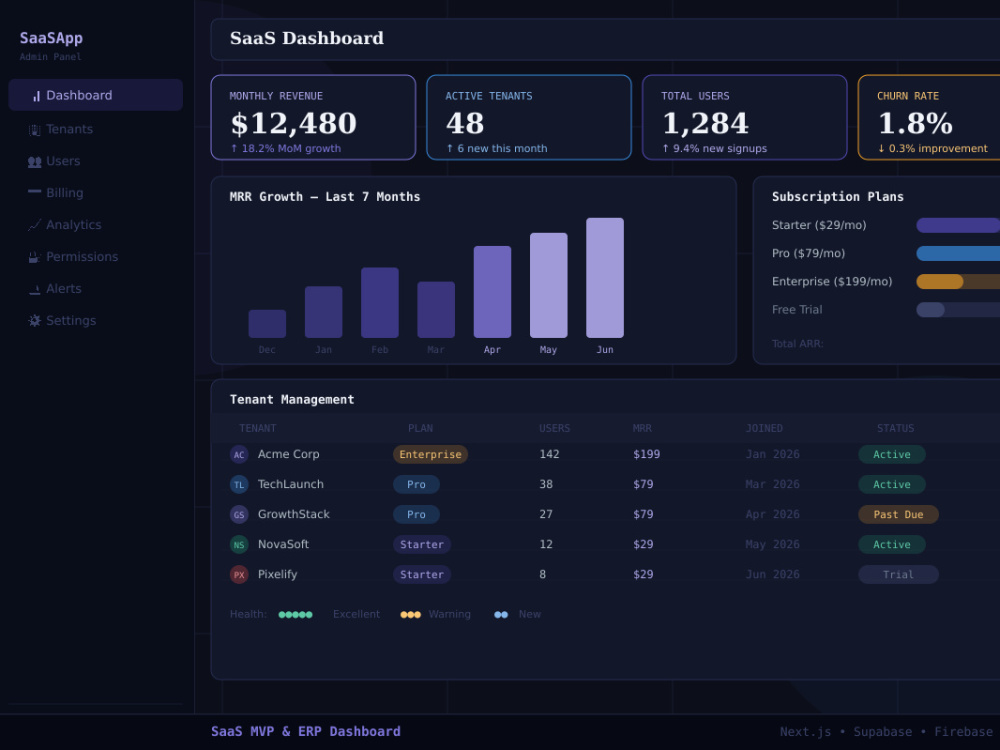Click the GrowthStack tenant name

click(x=293, y=514)
